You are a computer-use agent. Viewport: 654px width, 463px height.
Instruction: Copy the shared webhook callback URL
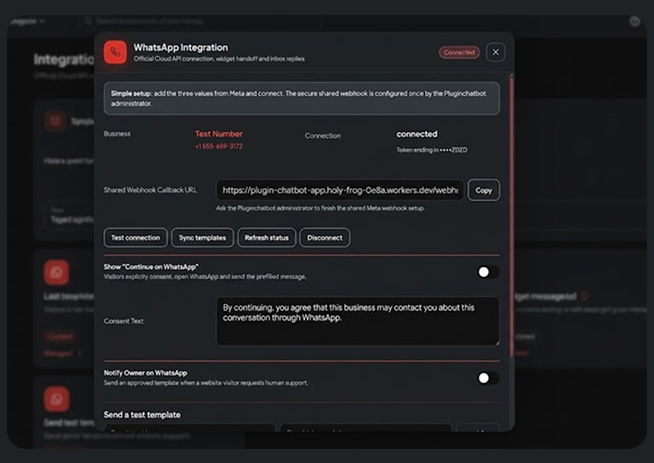[483, 190]
